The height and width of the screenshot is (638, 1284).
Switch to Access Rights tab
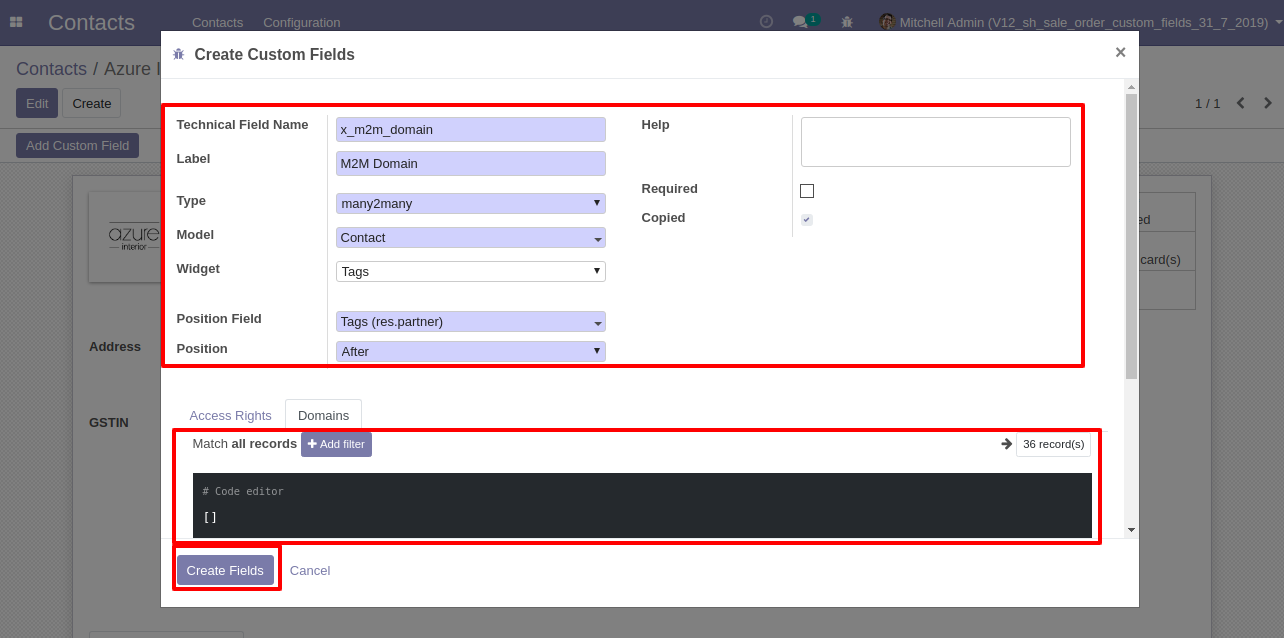[230, 415]
